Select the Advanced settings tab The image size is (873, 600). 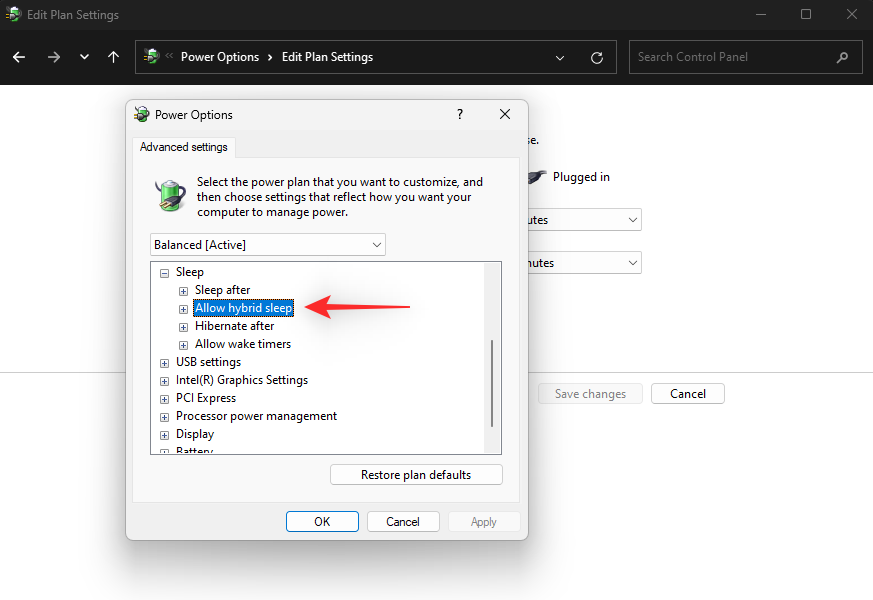pos(184,147)
